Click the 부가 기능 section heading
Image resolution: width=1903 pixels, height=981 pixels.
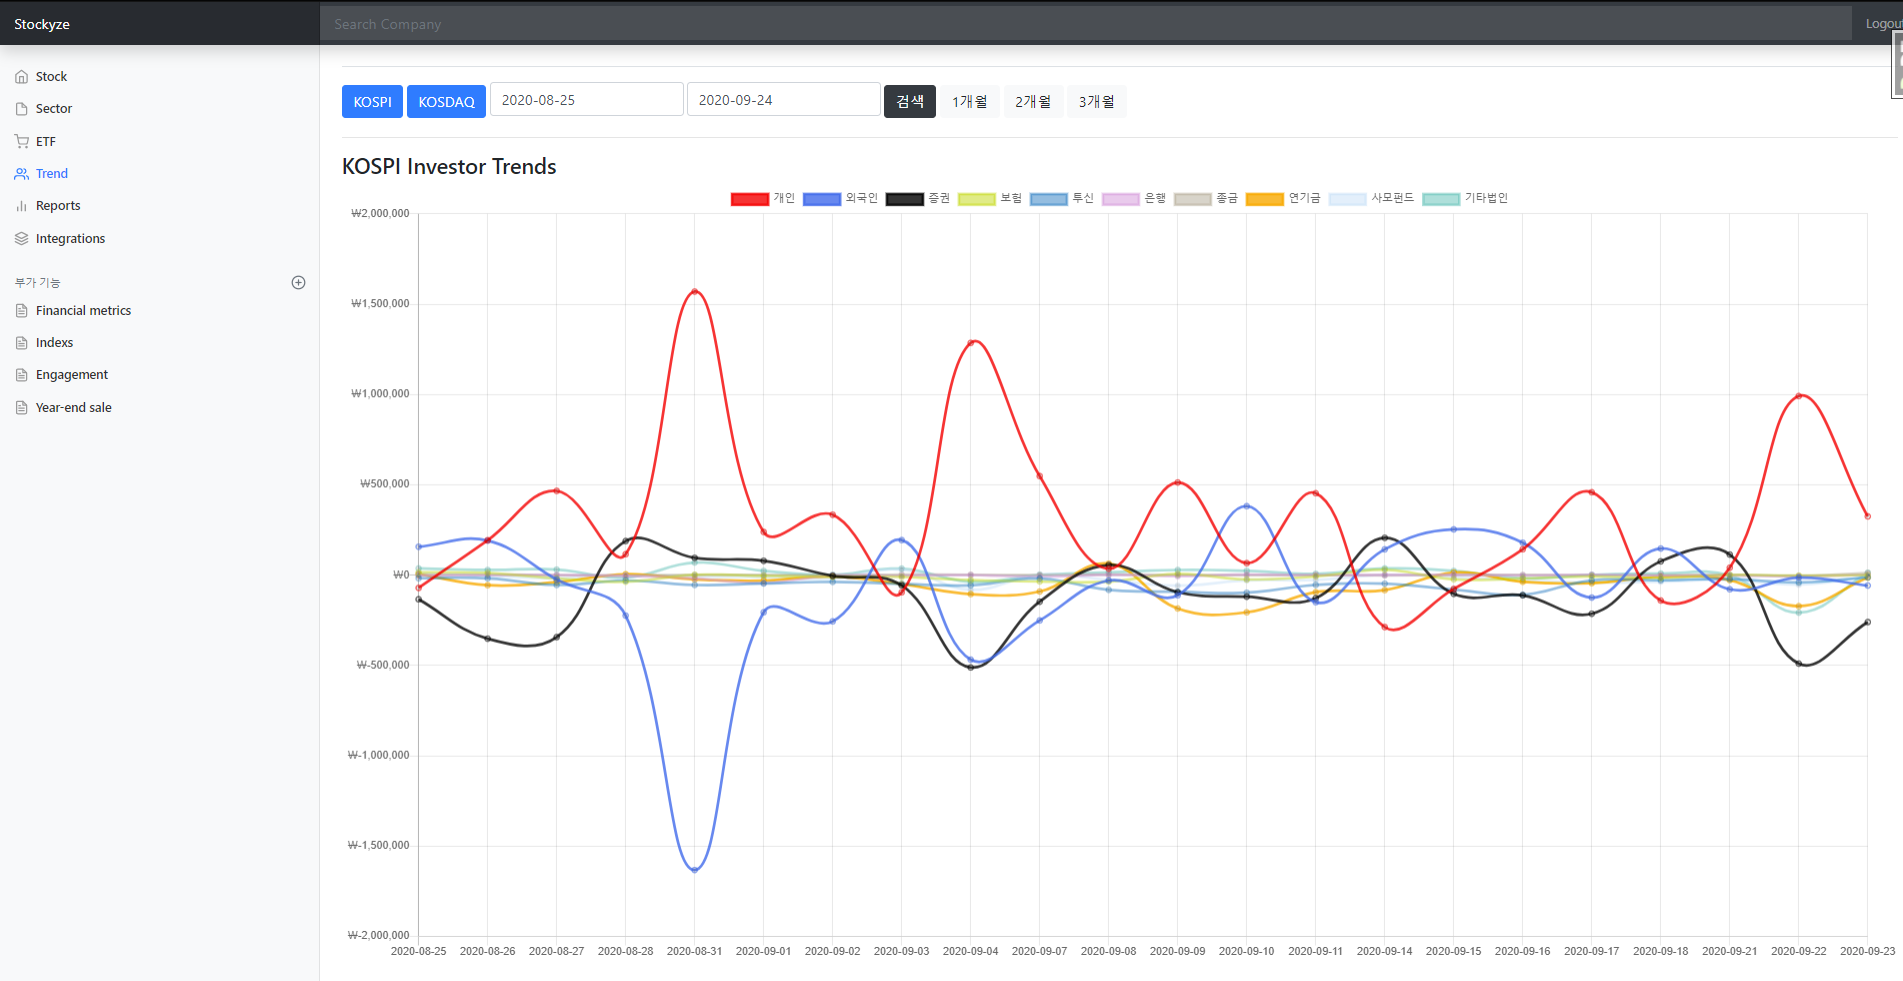(38, 283)
